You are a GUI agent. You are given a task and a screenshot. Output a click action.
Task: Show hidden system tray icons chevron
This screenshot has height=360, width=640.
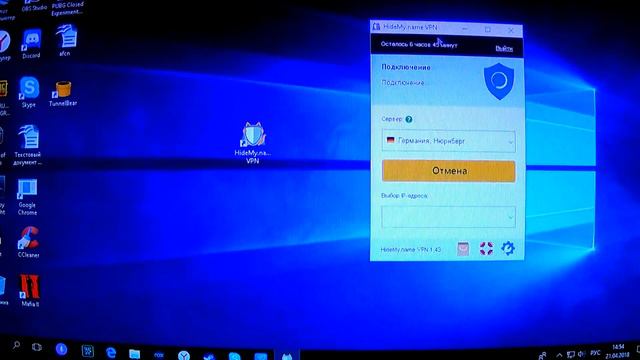[559, 355]
